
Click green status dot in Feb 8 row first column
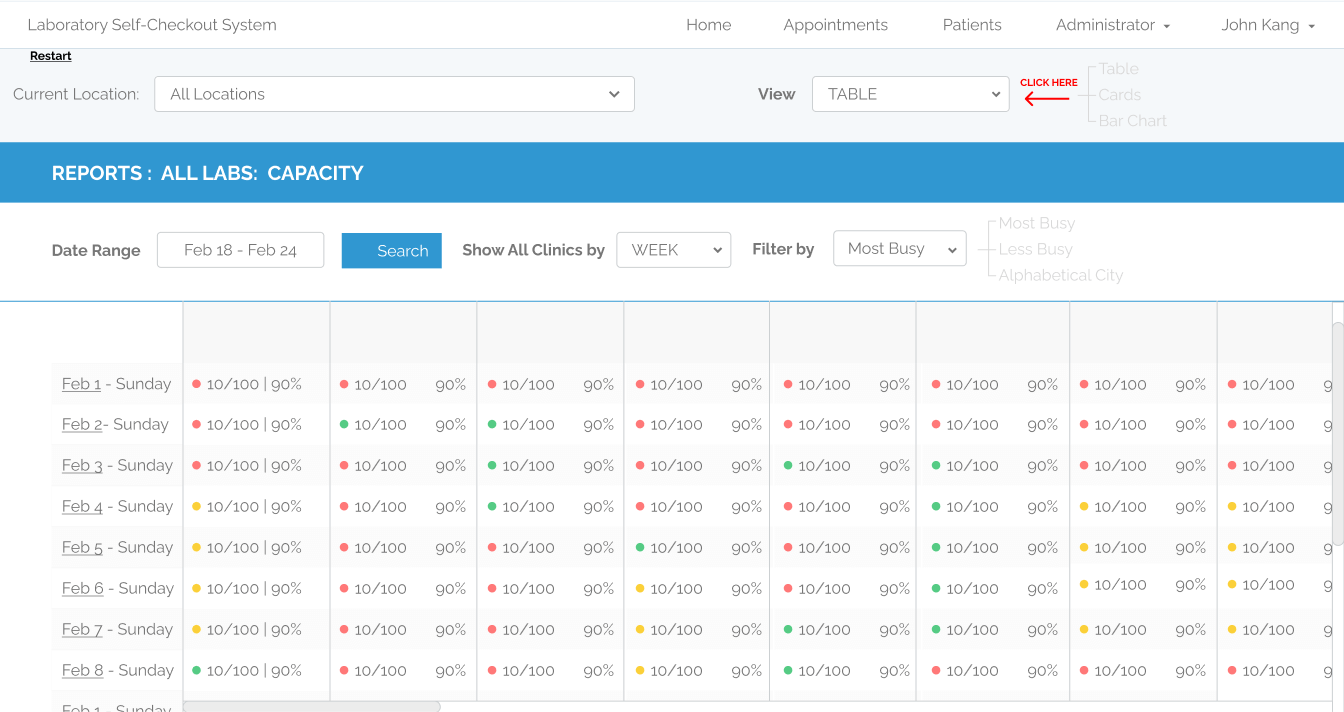click(197, 671)
